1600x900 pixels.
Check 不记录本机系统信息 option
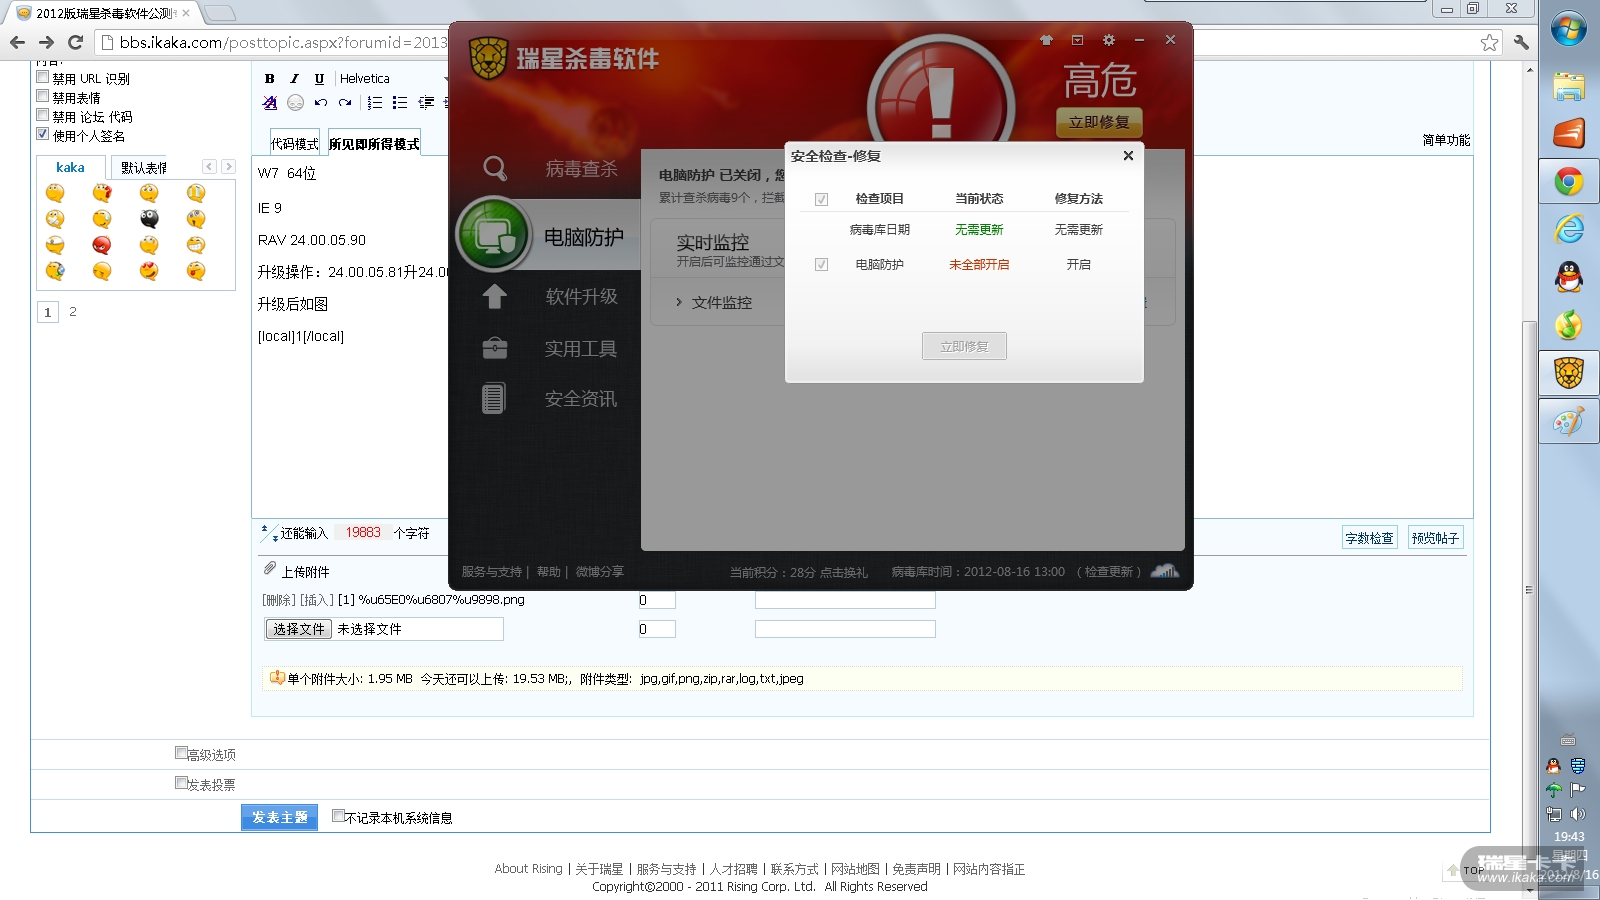pyautogui.click(x=338, y=816)
